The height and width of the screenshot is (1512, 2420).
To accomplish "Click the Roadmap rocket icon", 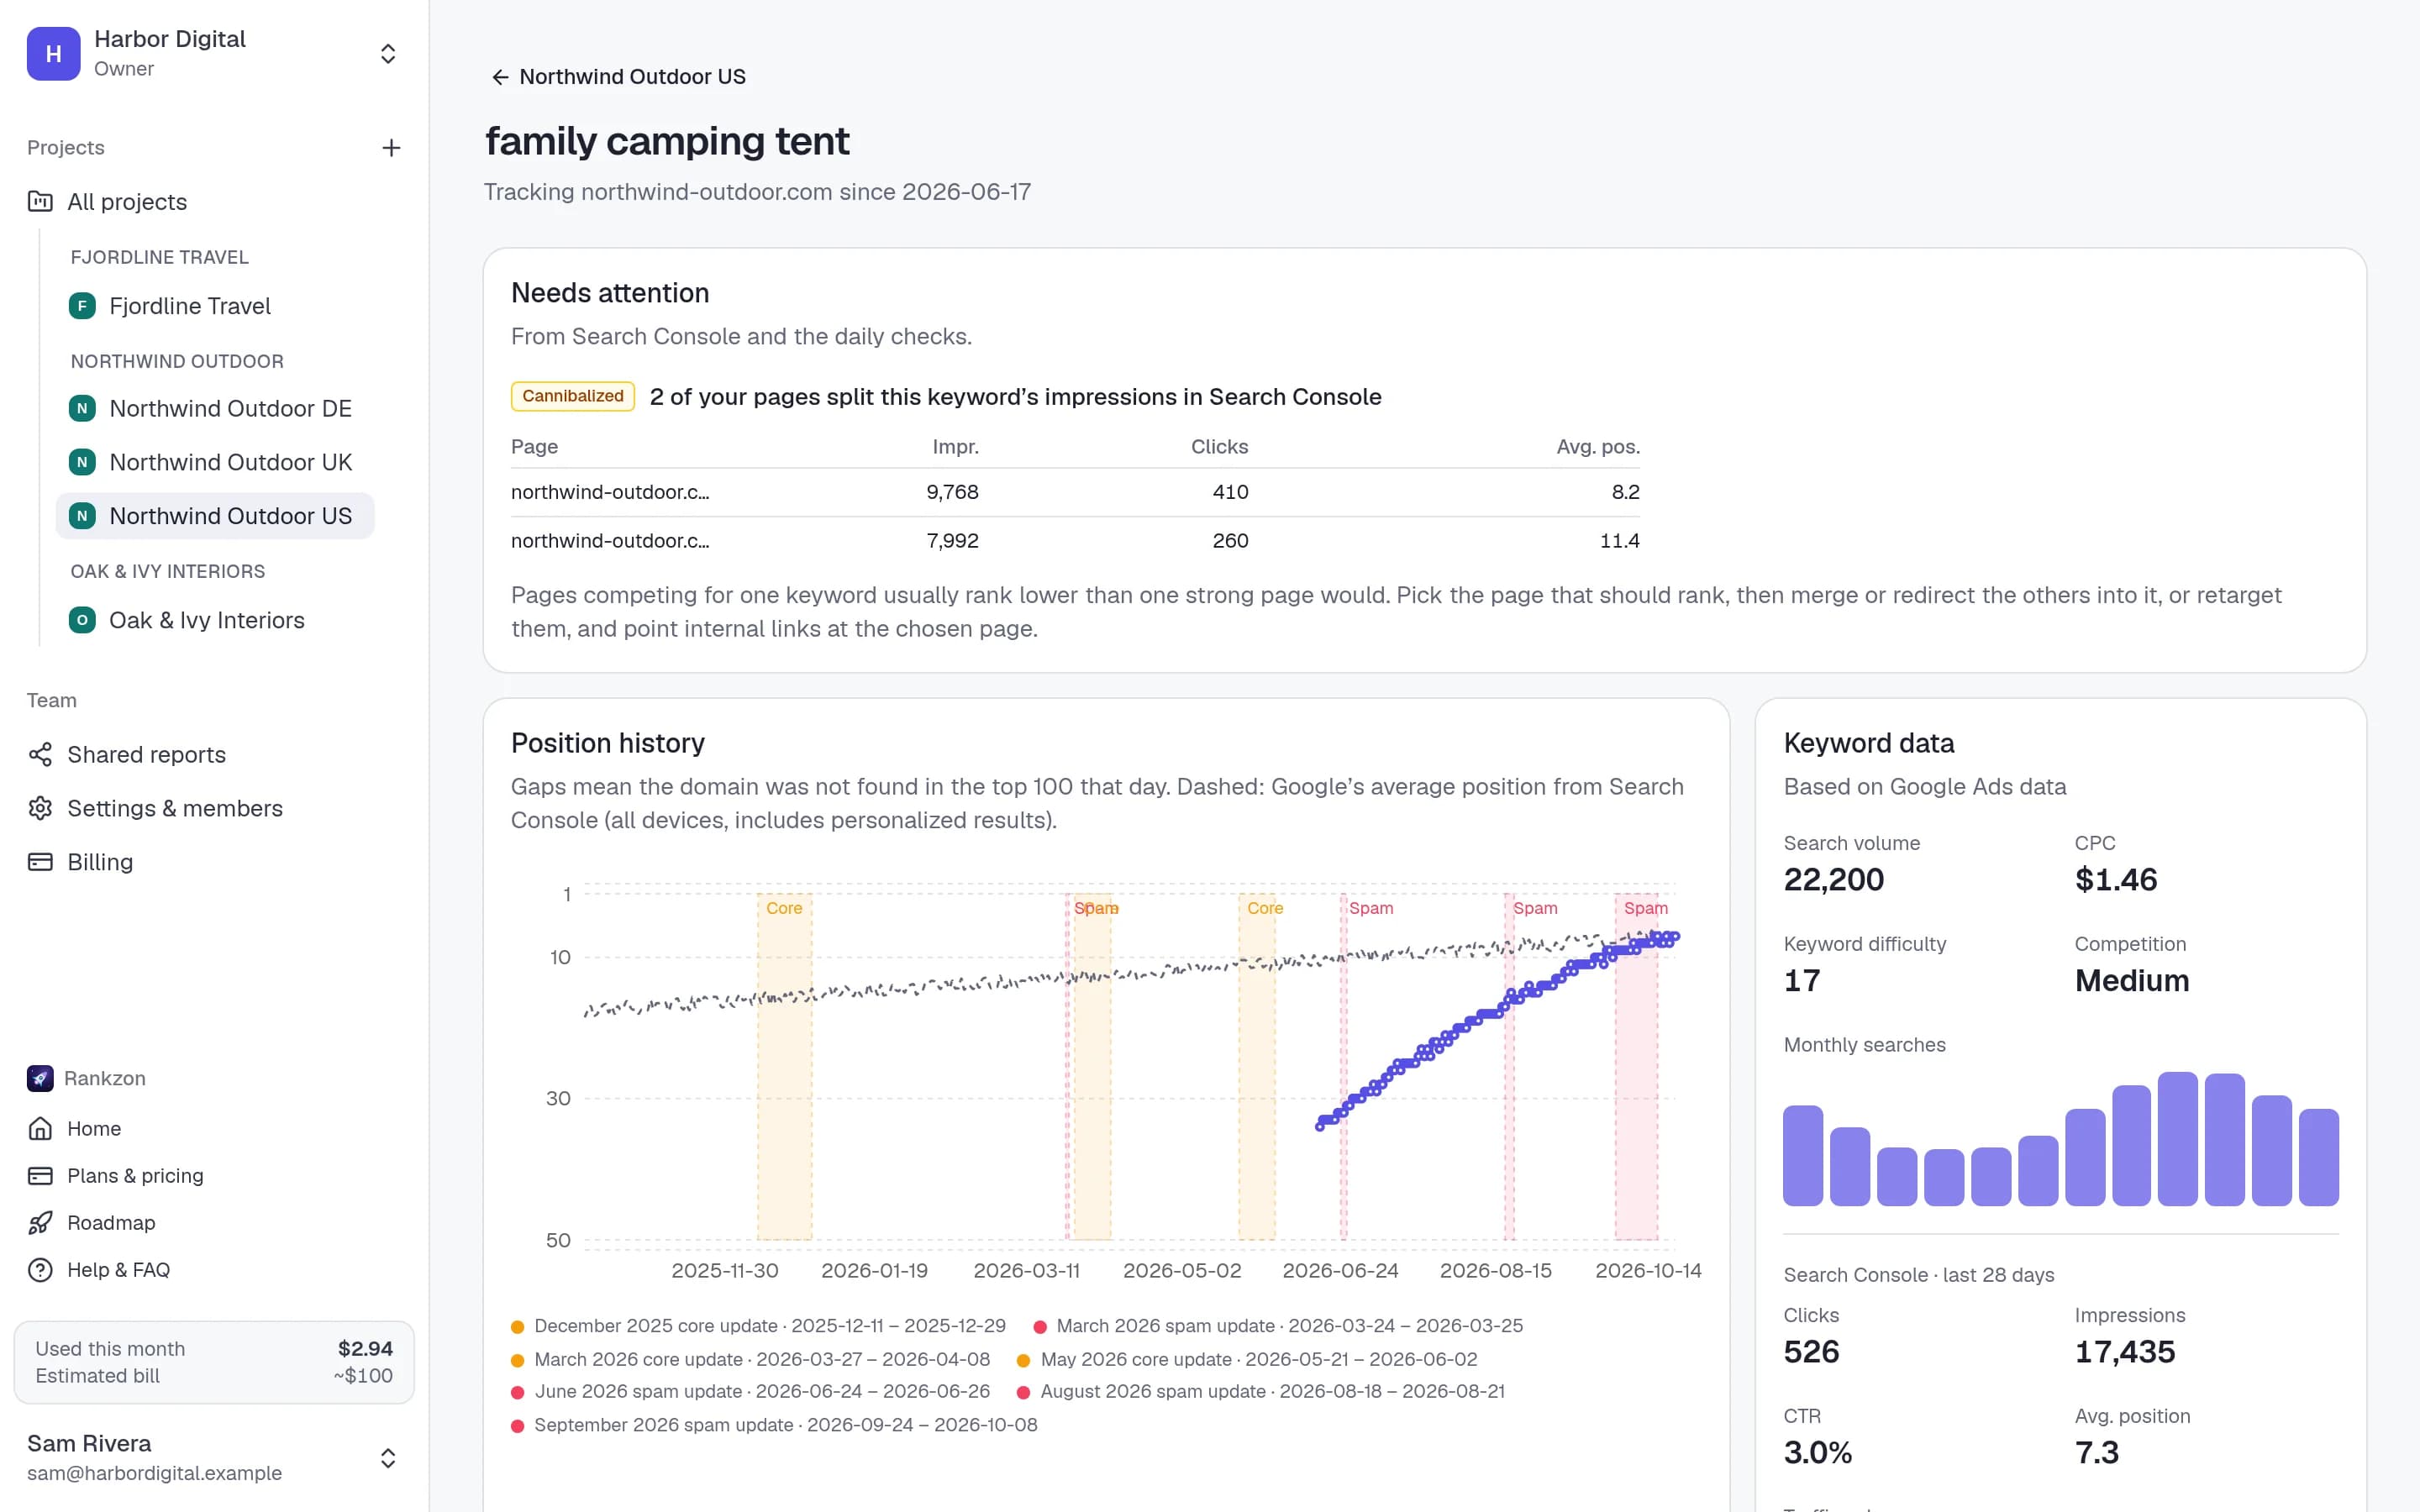I will [40, 1223].
